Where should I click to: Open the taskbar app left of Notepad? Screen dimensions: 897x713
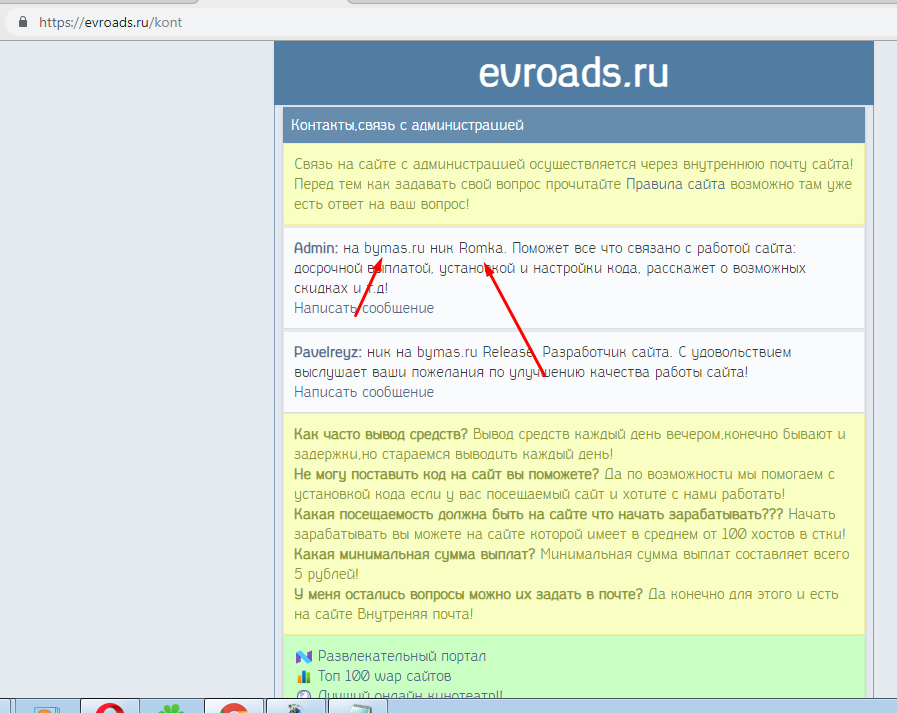tap(296, 707)
